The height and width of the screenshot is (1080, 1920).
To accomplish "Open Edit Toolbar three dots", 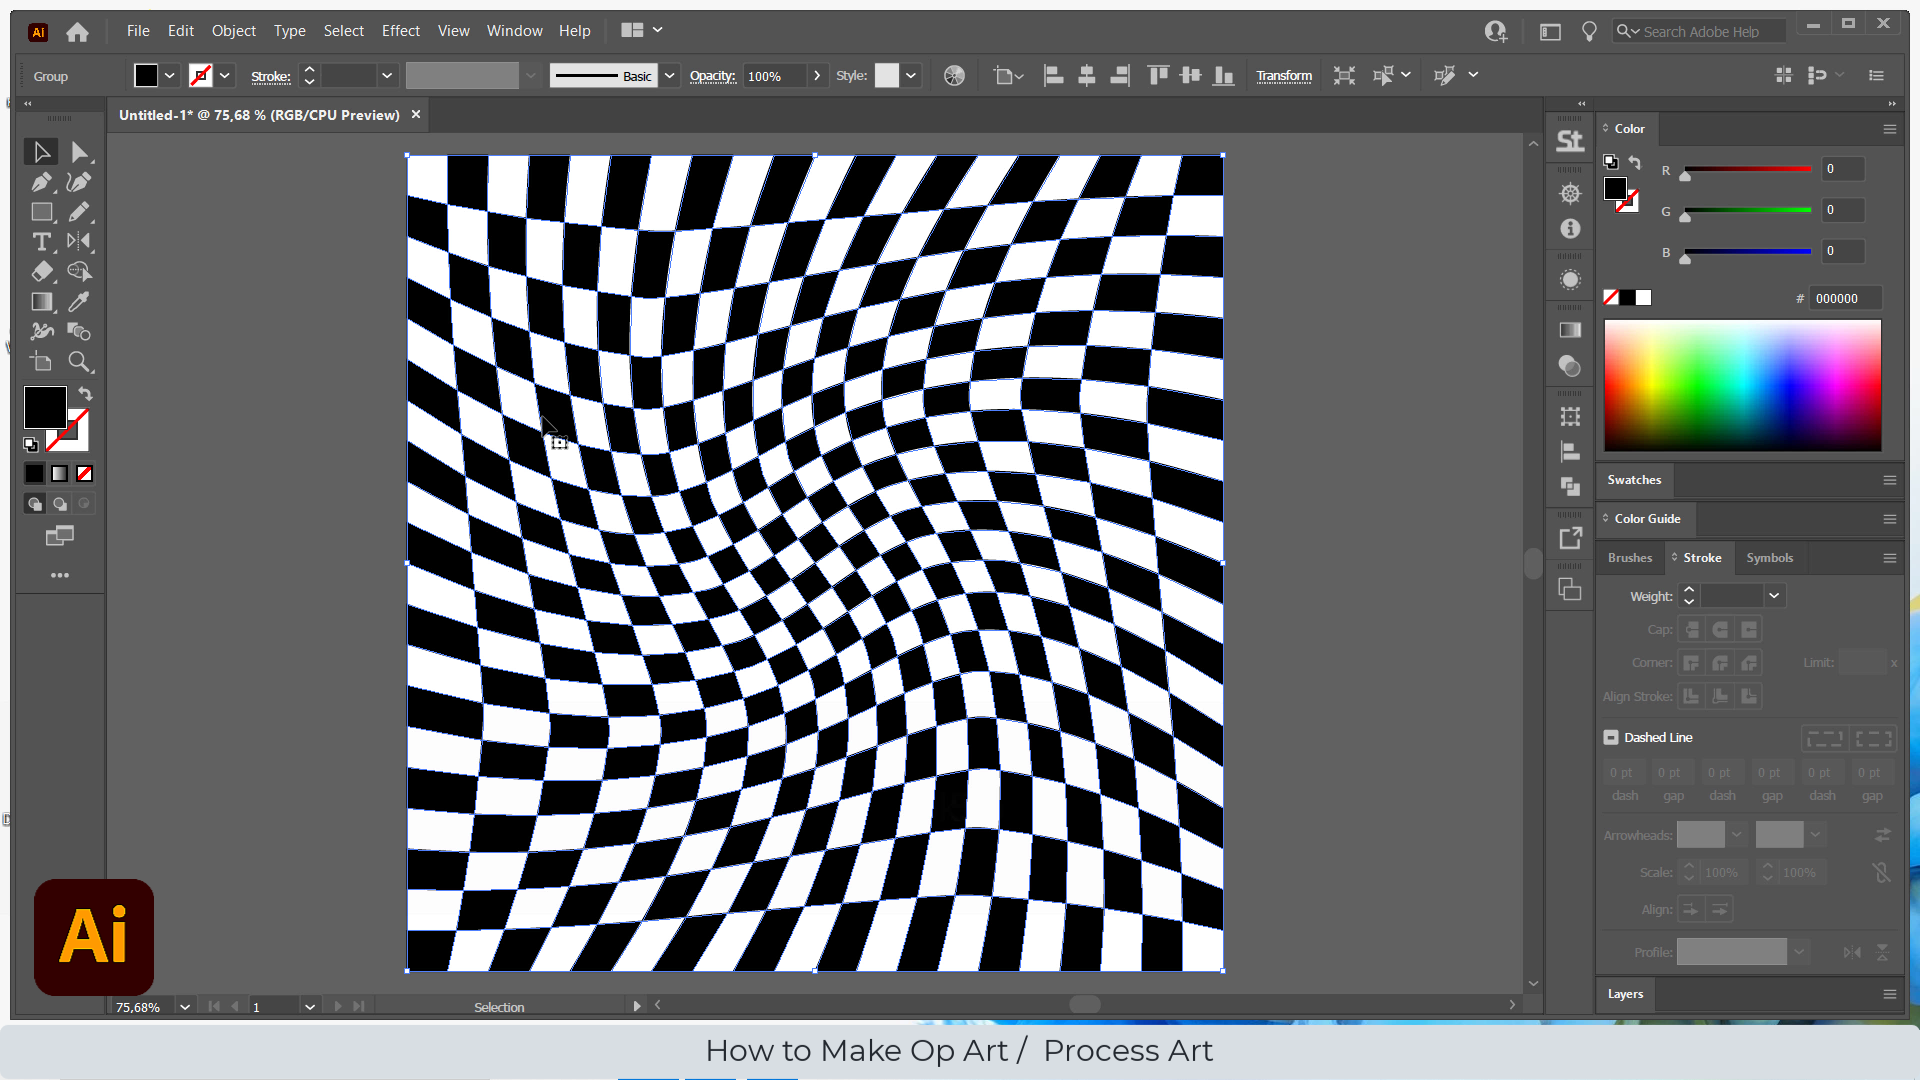I will point(60,575).
